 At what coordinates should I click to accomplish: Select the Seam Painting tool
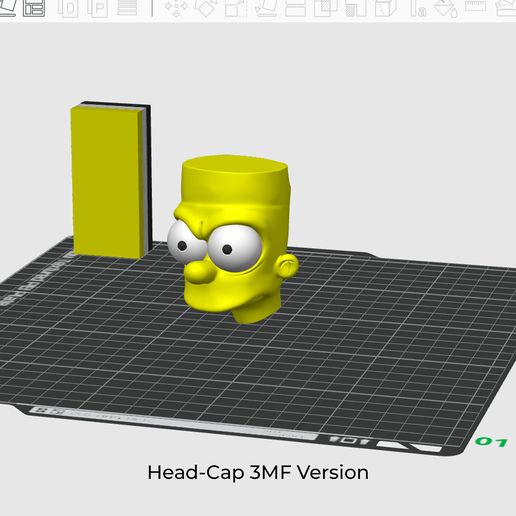(x=385, y=8)
